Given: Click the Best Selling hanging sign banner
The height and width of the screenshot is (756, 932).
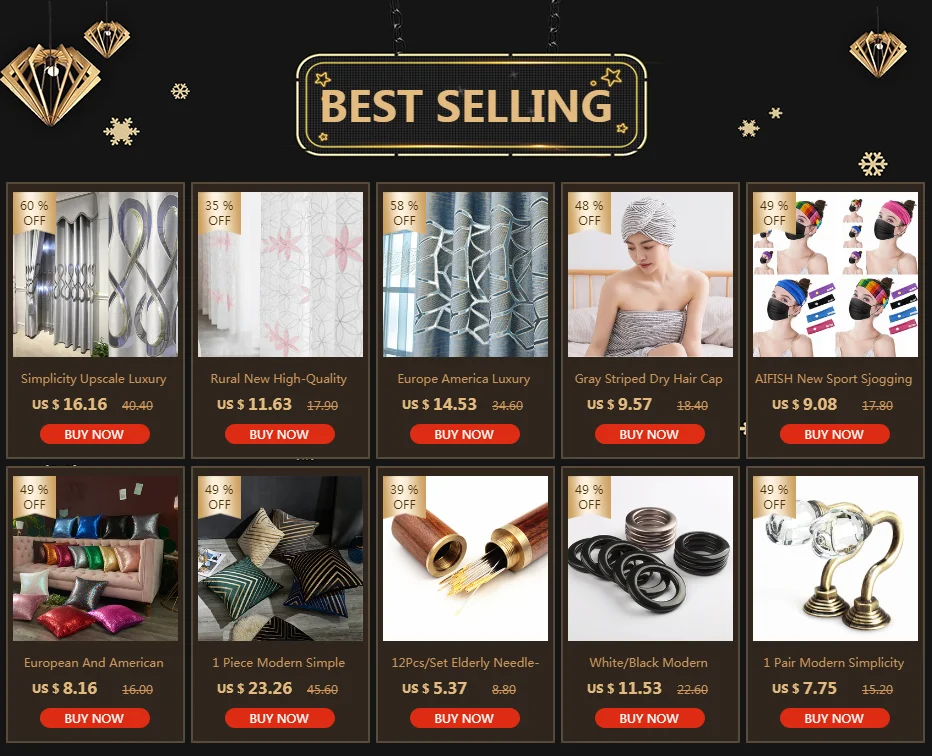Looking at the screenshot, I should pyautogui.click(x=471, y=105).
